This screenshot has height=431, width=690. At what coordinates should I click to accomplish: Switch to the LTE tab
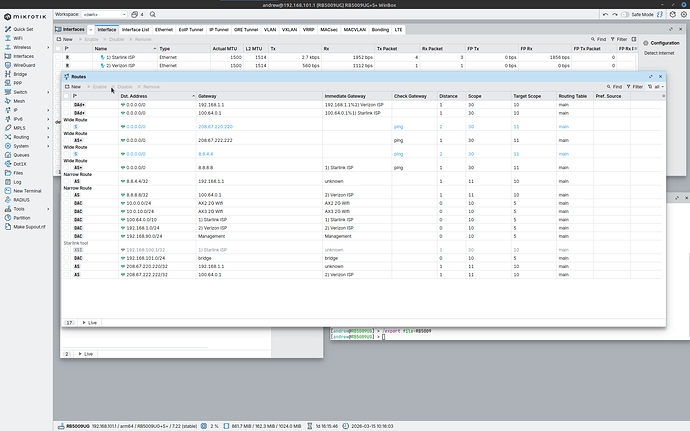click(x=398, y=29)
